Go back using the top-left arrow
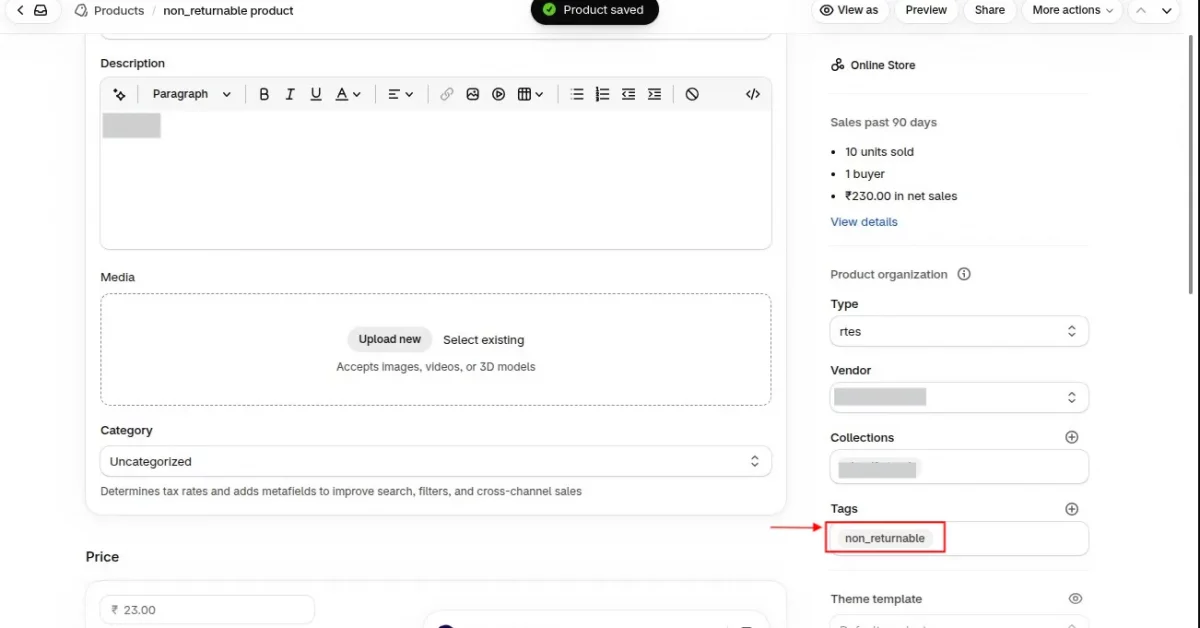Image resolution: width=1200 pixels, height=628 pixels. pos(19,10)
